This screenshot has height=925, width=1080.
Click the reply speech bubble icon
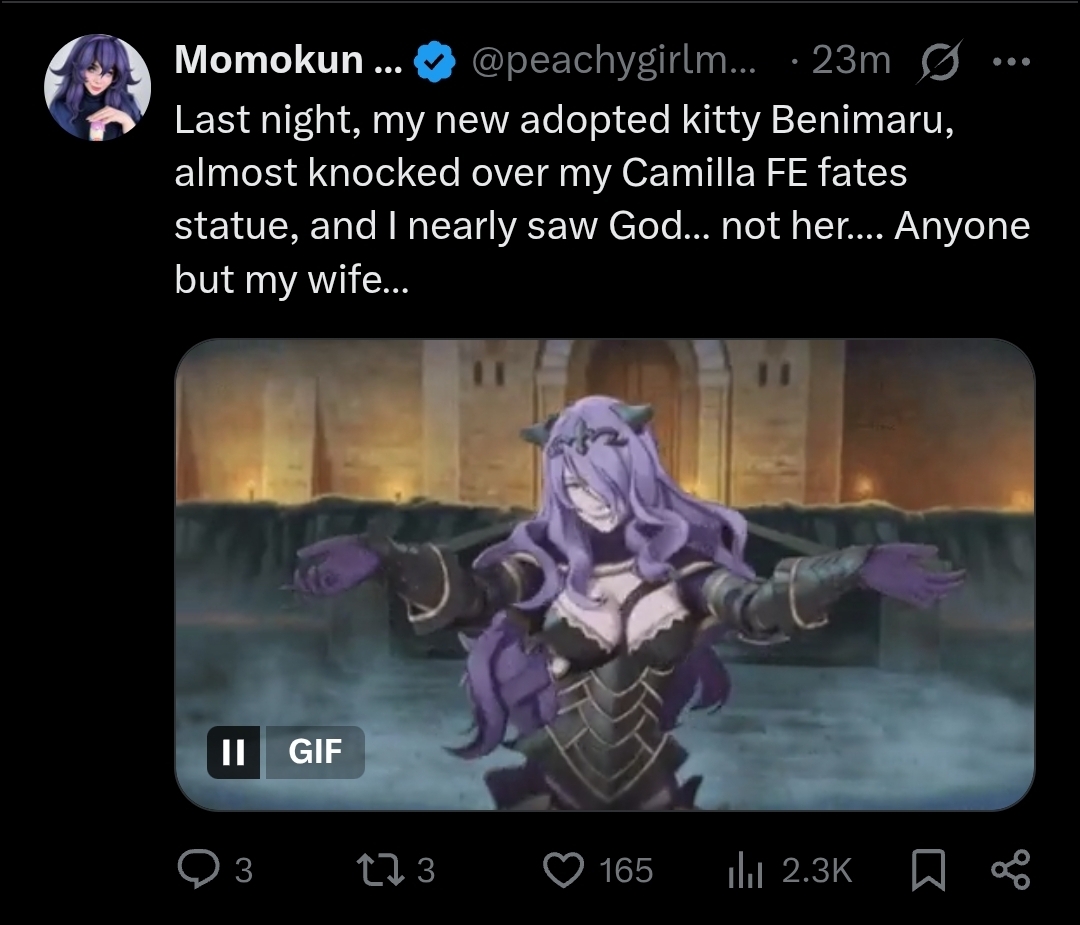(x=198, y=869)
